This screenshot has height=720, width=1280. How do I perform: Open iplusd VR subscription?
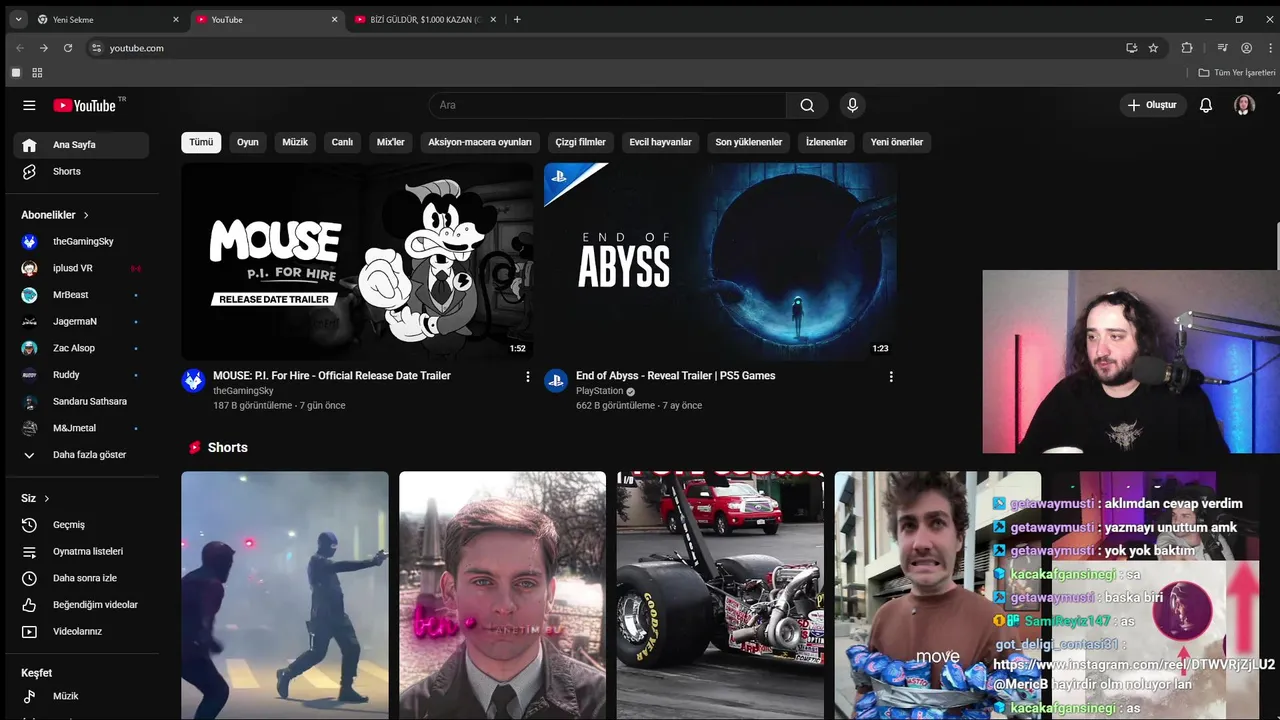[x=81, y=268]
